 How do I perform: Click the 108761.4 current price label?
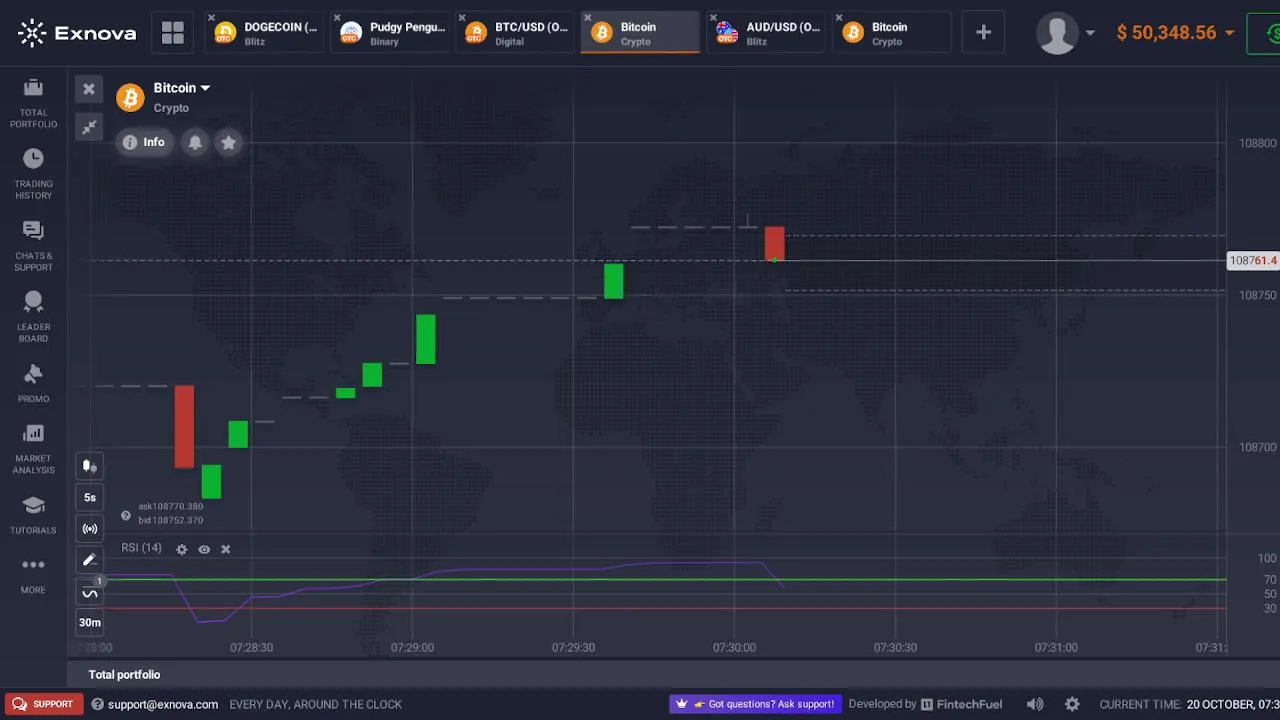tap(1253, 261)
